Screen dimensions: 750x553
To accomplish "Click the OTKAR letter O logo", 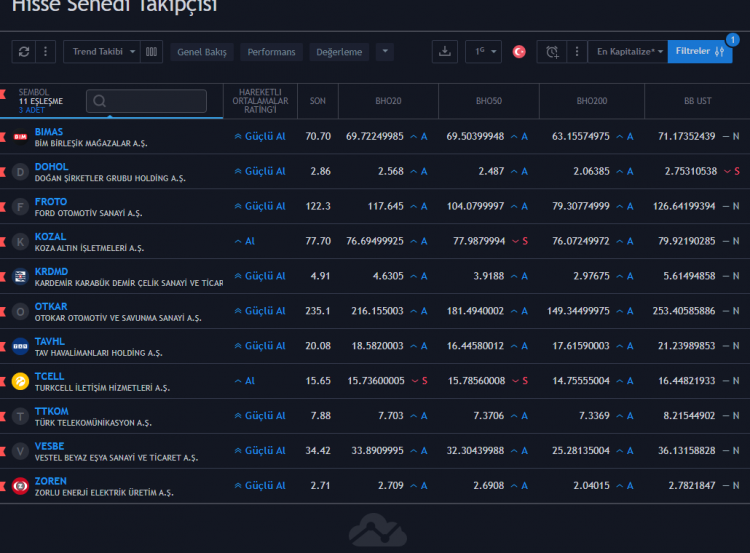I will (20, 311).
